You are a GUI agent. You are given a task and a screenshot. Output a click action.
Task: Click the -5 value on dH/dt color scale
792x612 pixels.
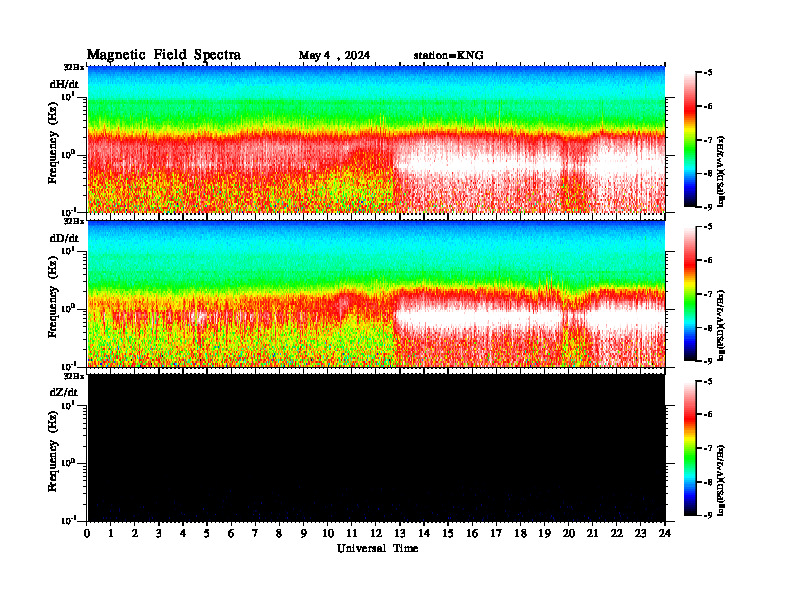click(708, 73)
